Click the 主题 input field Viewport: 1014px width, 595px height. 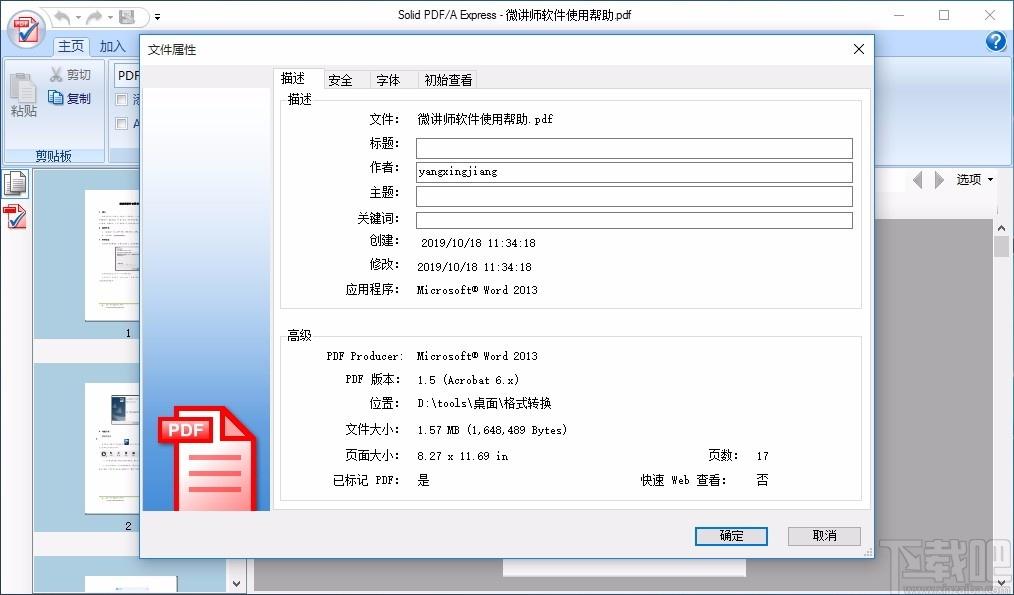click(x=634, y=196)
